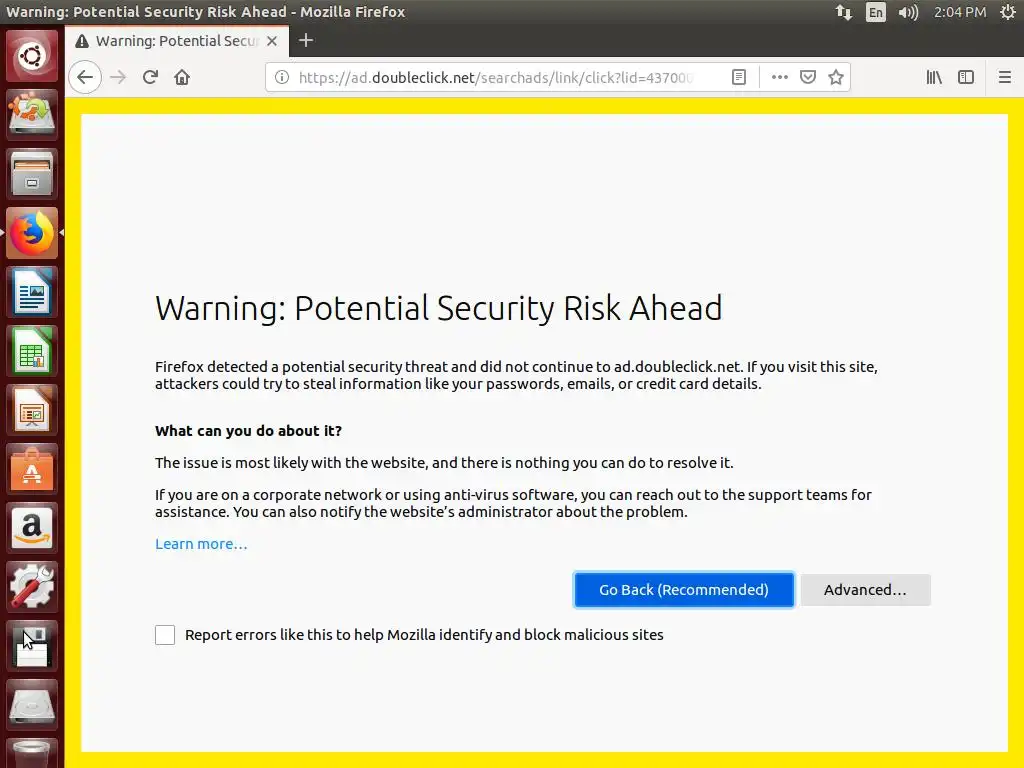Open the sound volume indicator

click(908, 12)
